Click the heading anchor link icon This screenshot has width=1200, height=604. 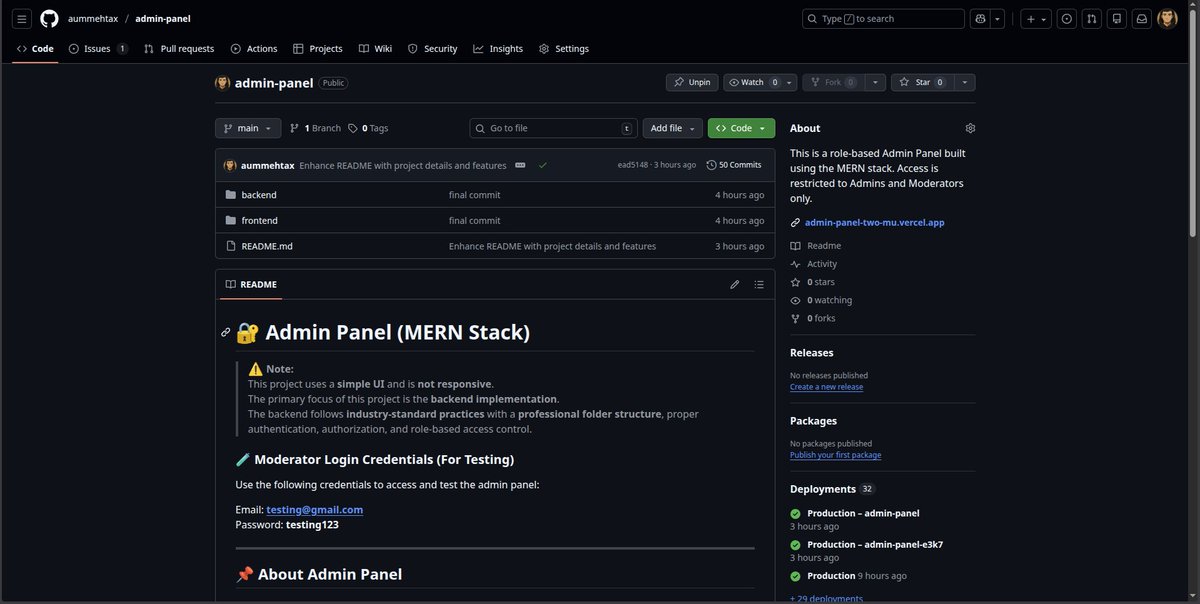point(226,332)
